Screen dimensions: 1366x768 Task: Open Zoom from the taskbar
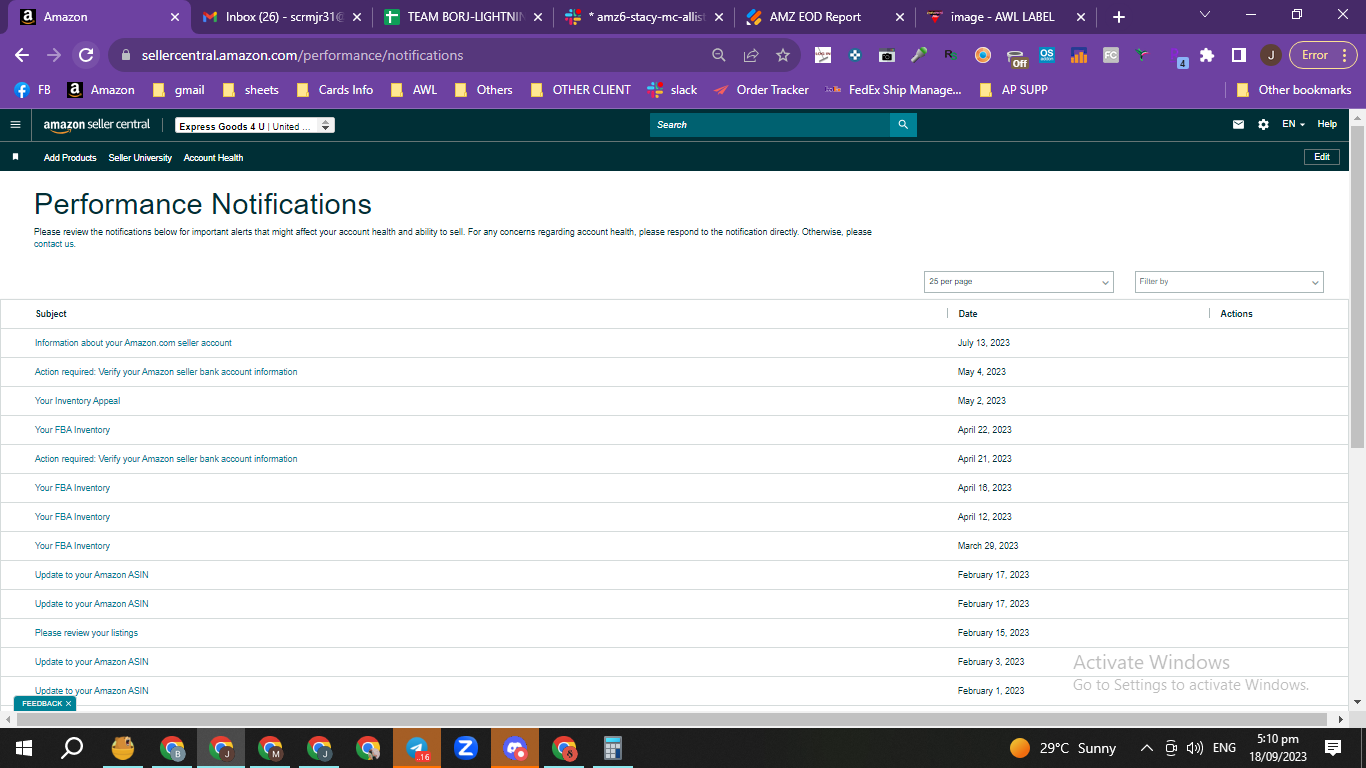[x=465, y=748]
